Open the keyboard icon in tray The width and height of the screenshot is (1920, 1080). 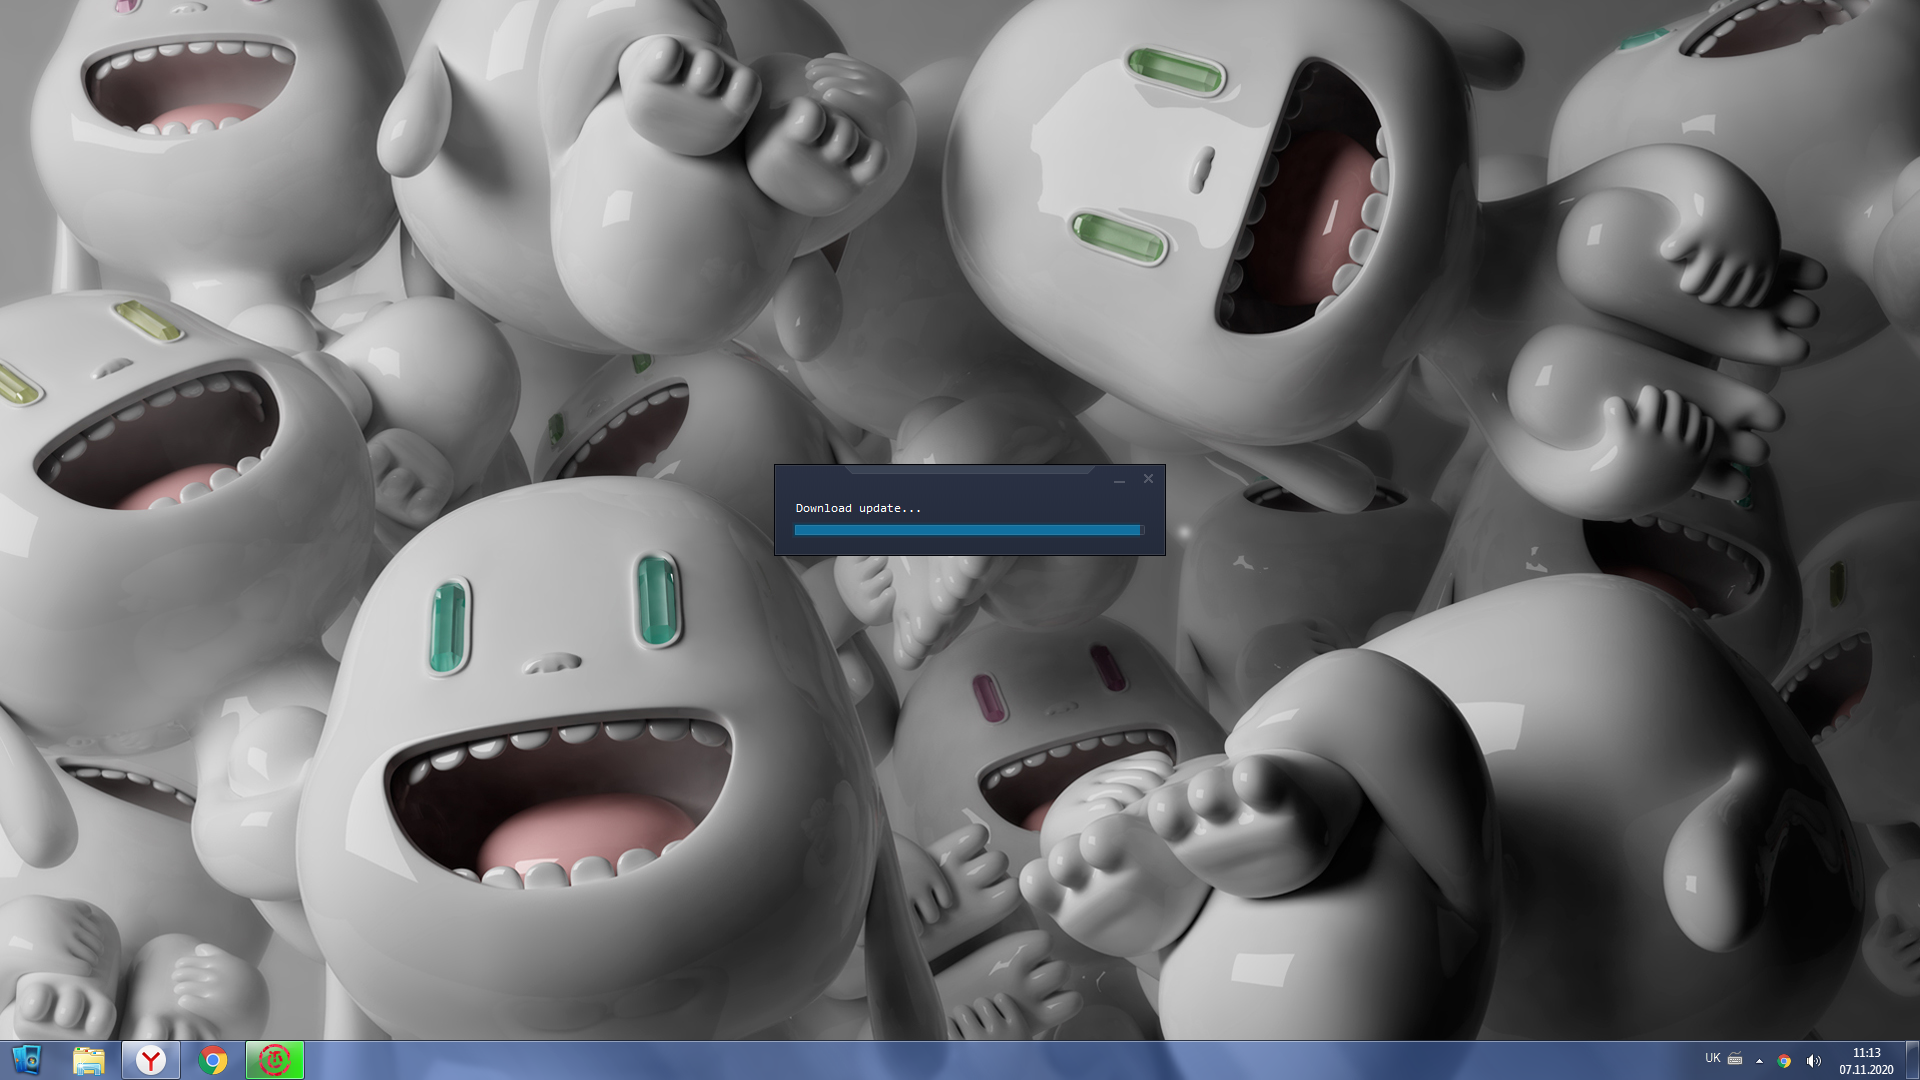(1735, 1059)
